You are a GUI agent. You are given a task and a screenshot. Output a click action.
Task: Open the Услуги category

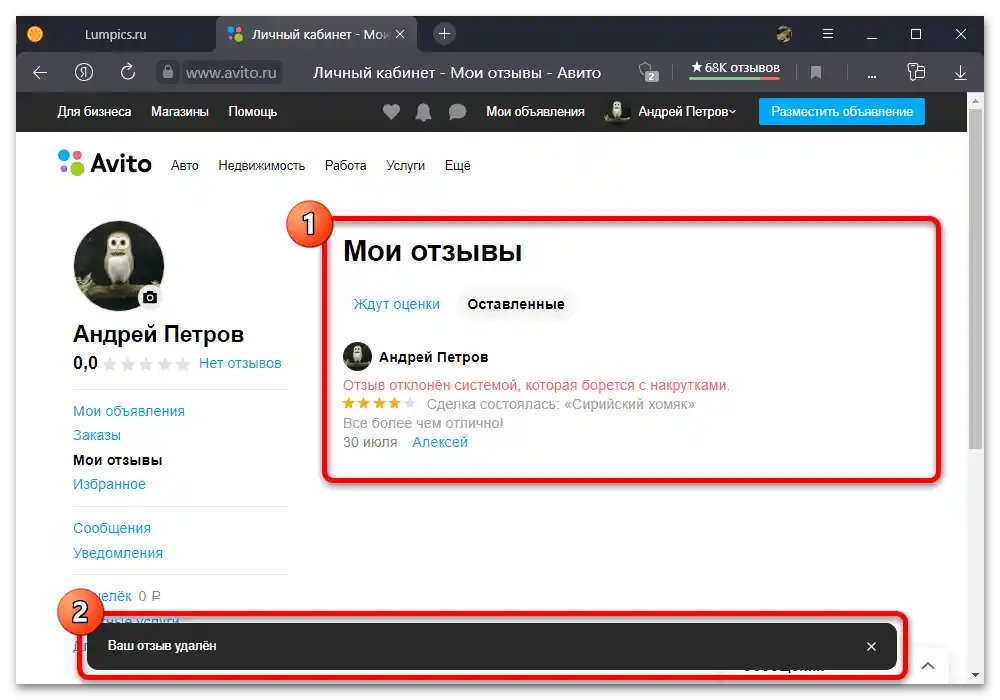(405, 166)
